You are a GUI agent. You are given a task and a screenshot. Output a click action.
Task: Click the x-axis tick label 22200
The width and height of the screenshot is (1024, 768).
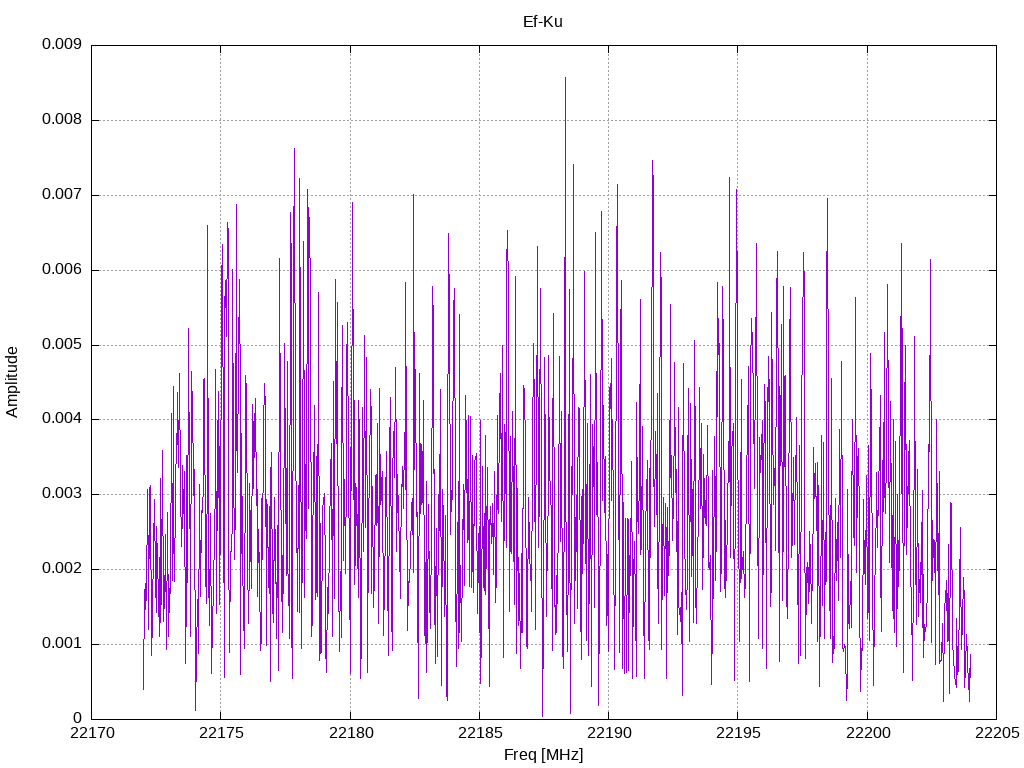pyautogui.click(x=868, y=733)
